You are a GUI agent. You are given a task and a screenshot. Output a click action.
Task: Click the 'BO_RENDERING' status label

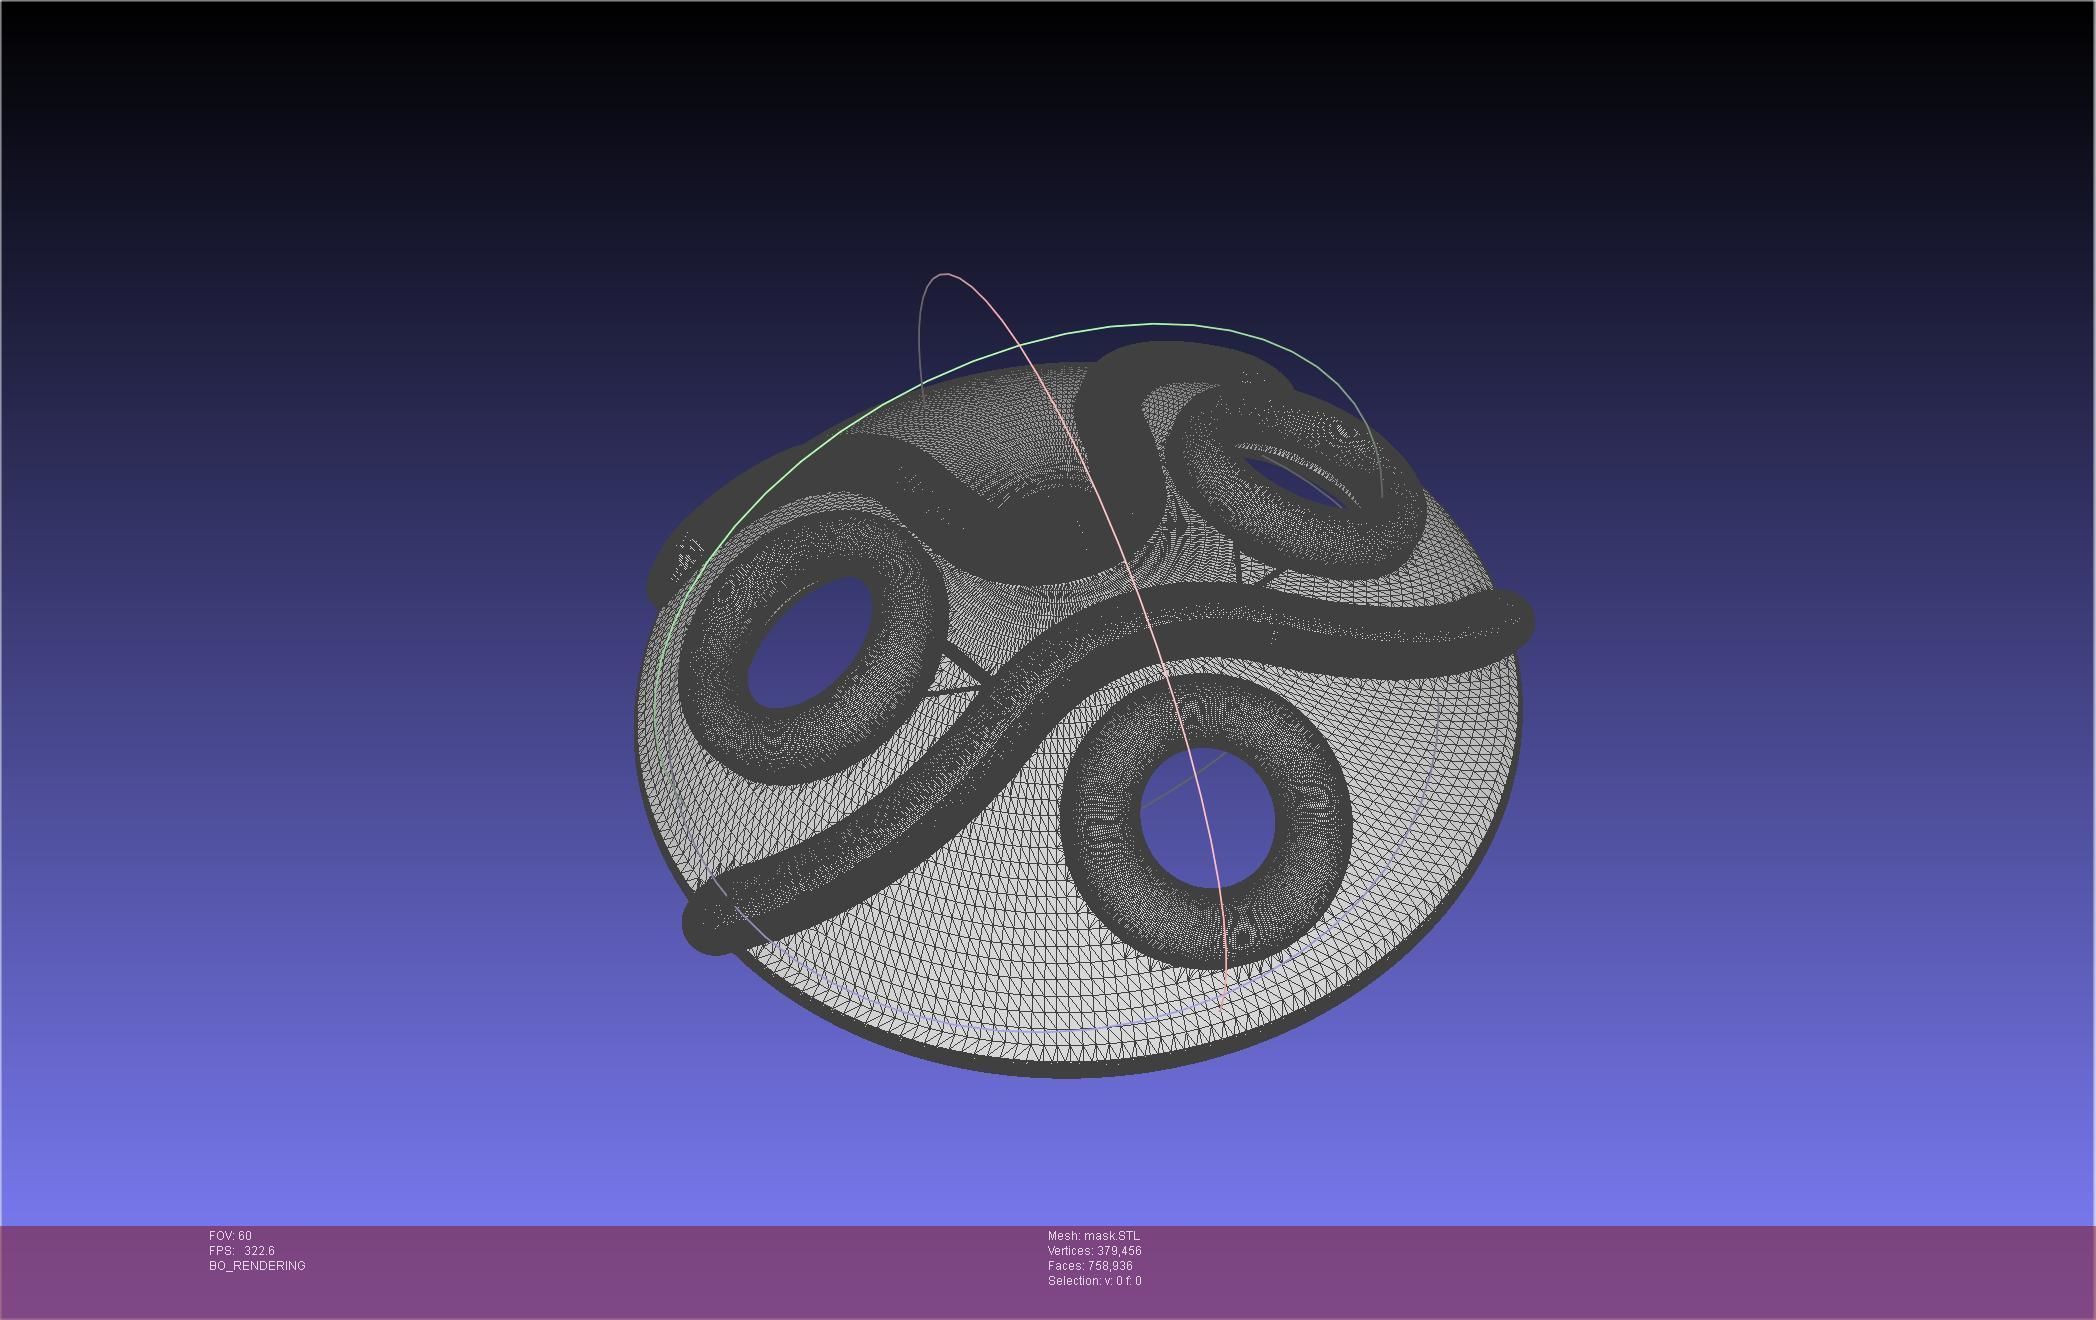tap(257, 1266)
